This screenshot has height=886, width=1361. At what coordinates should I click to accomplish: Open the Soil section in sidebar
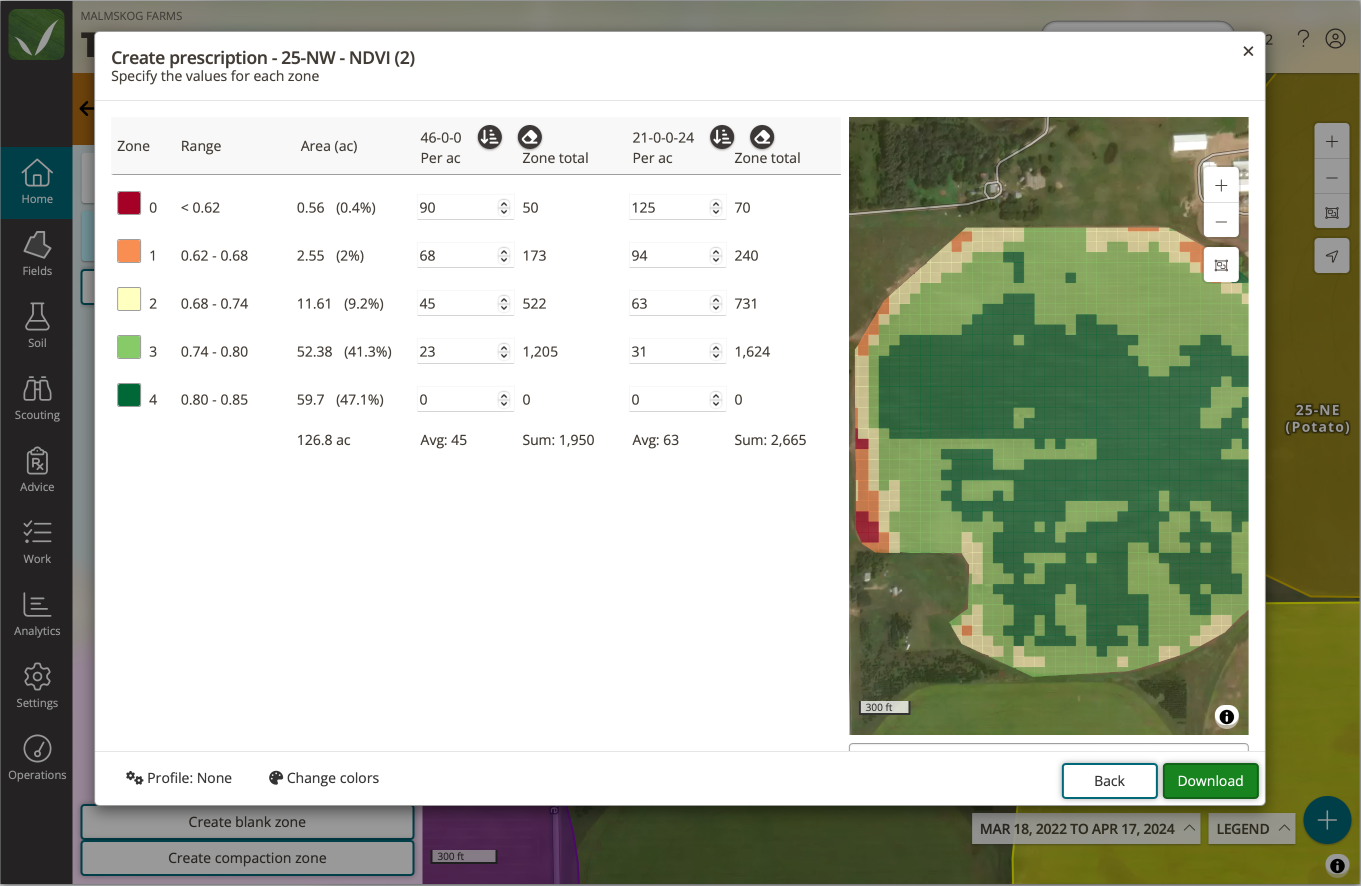37,327
